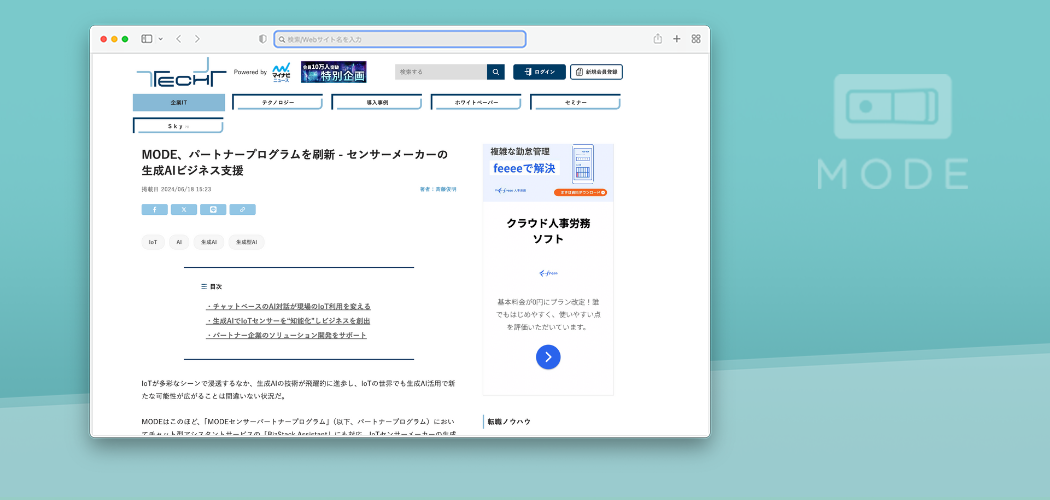Open the Safari share icon
The image size is (1050, 500).
coord(658,39)
